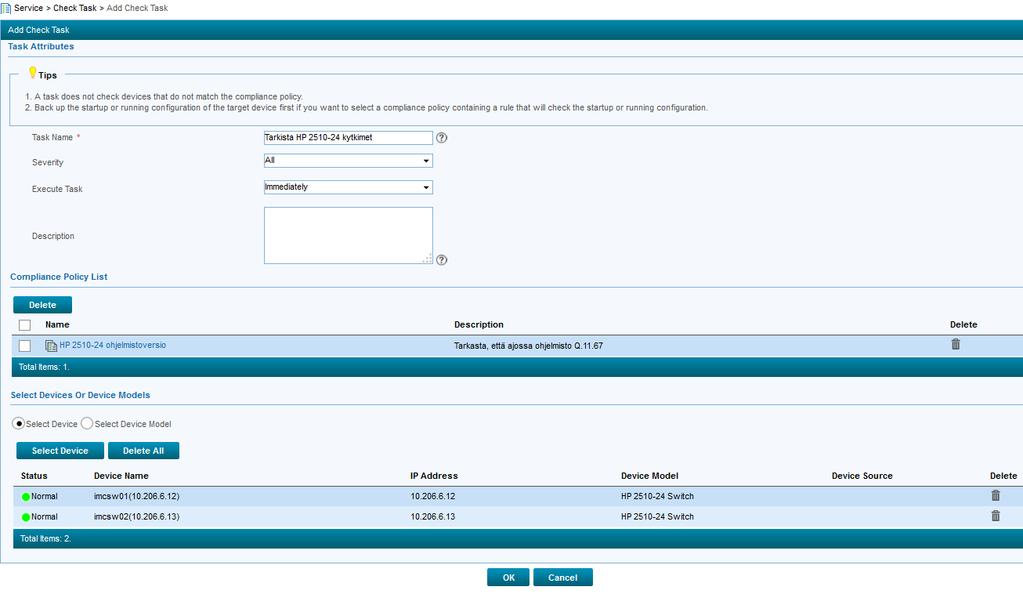Image resolution: width=1023 pixels, height=594 pixels.
Task: Click trash icon for HP 2510-24 ohjelmistoversio policy
Action: (955, 344)
